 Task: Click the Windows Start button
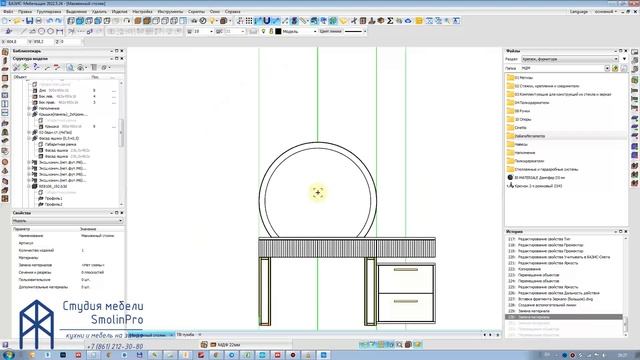click(x=9, y=355)
